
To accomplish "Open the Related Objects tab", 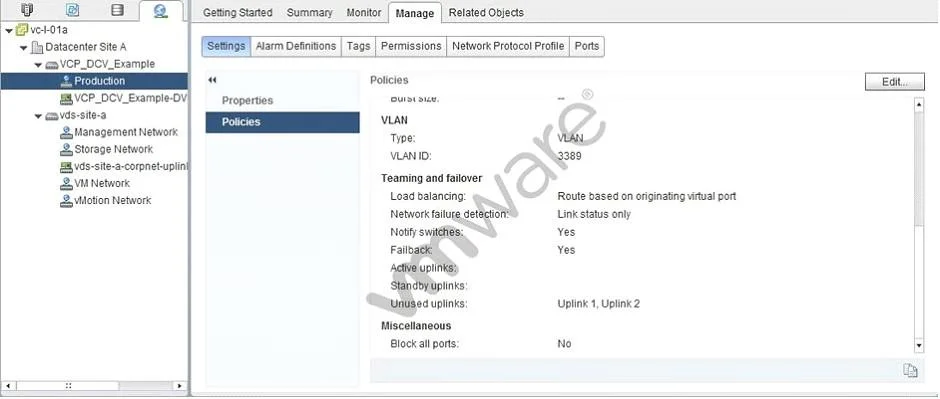I will click(x=486, y=13).
